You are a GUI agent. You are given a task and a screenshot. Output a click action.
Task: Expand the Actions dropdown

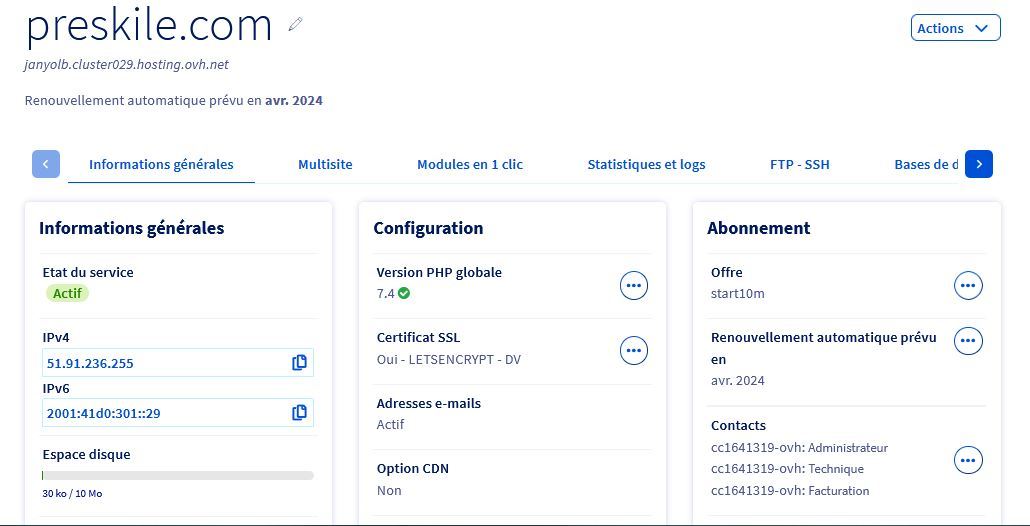point(955,28)
